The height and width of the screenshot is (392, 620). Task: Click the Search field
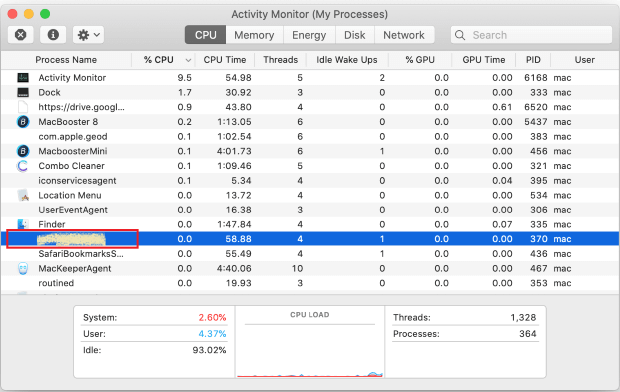pyautogui.click(x=531, y=35)
